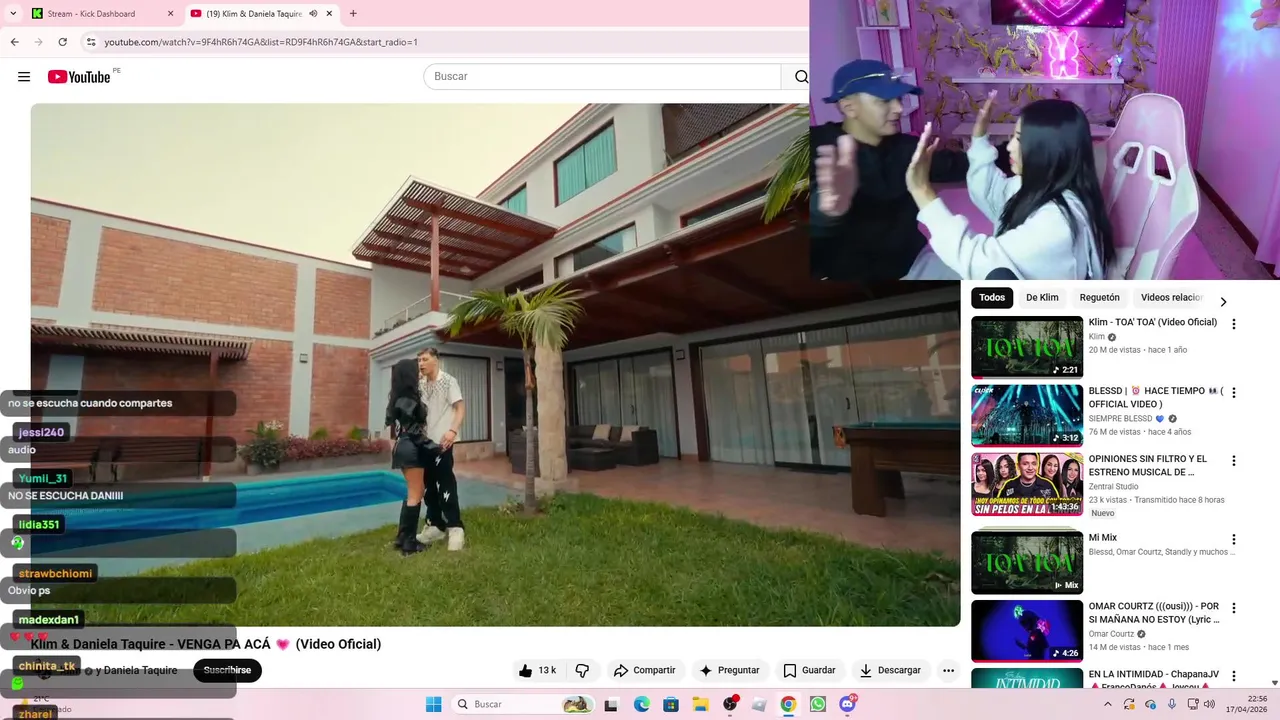Screen dimensions: 1280x720
Task: Click the Chrome icon in the taskbar
Action: click(x=788, y=704)
